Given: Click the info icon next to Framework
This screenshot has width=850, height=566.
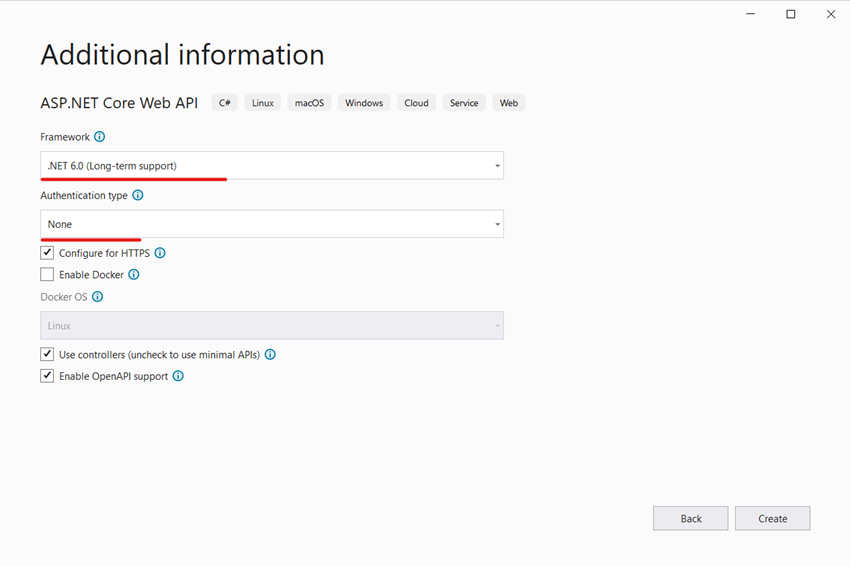Looking at the screenshot, I should click(x=99, y=137).
